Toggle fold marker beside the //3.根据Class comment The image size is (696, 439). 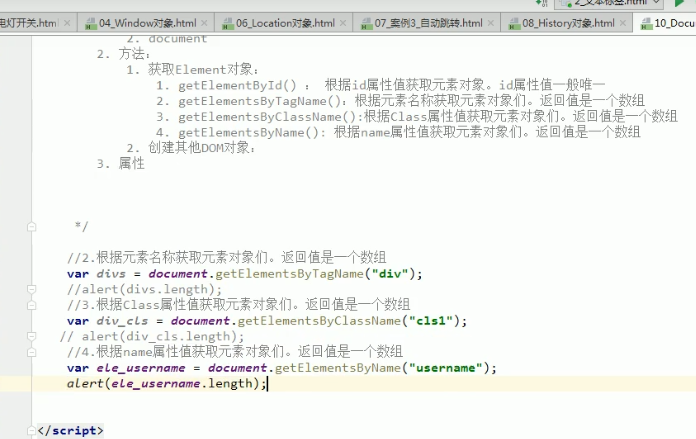point(32,305)
